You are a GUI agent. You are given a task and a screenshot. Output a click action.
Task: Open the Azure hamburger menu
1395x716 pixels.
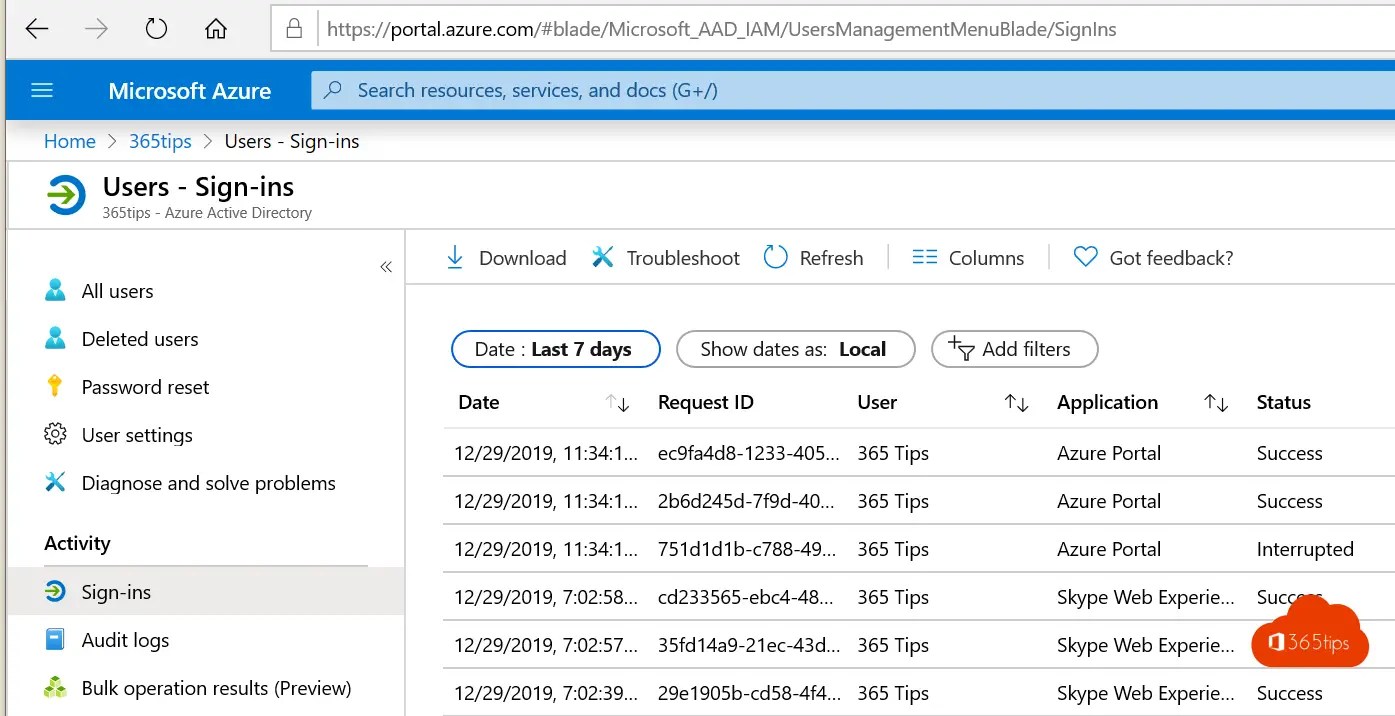point(42,91)
